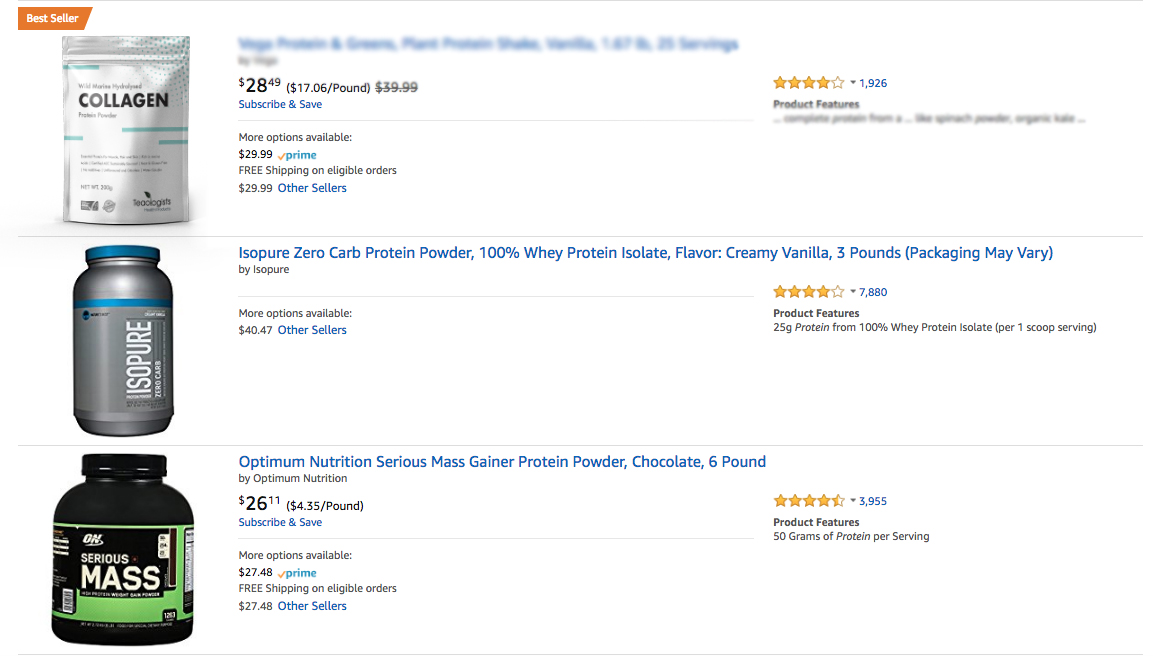View the 3,955 customer reviews
1153x656 pixels.
(x=873, y=501)
